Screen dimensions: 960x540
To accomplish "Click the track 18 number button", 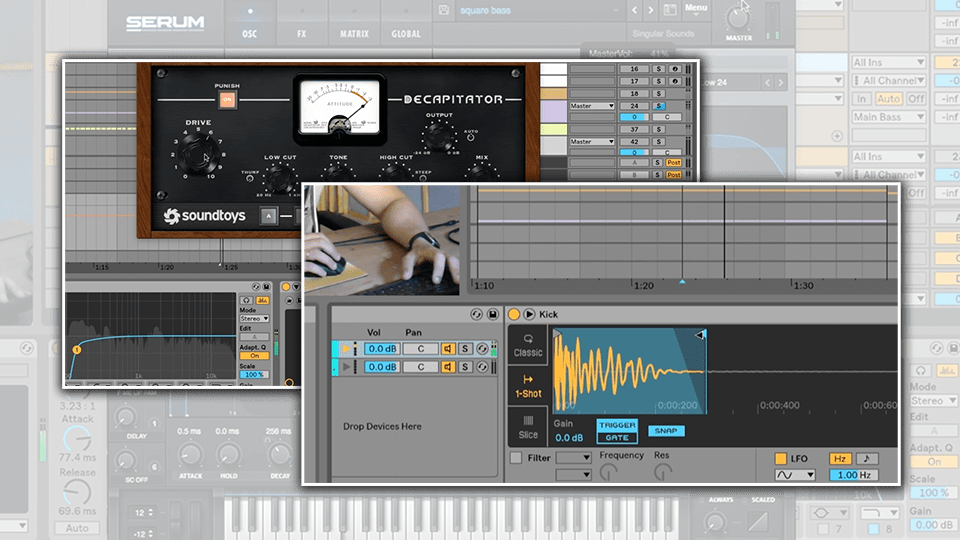I will pos(634,94).
